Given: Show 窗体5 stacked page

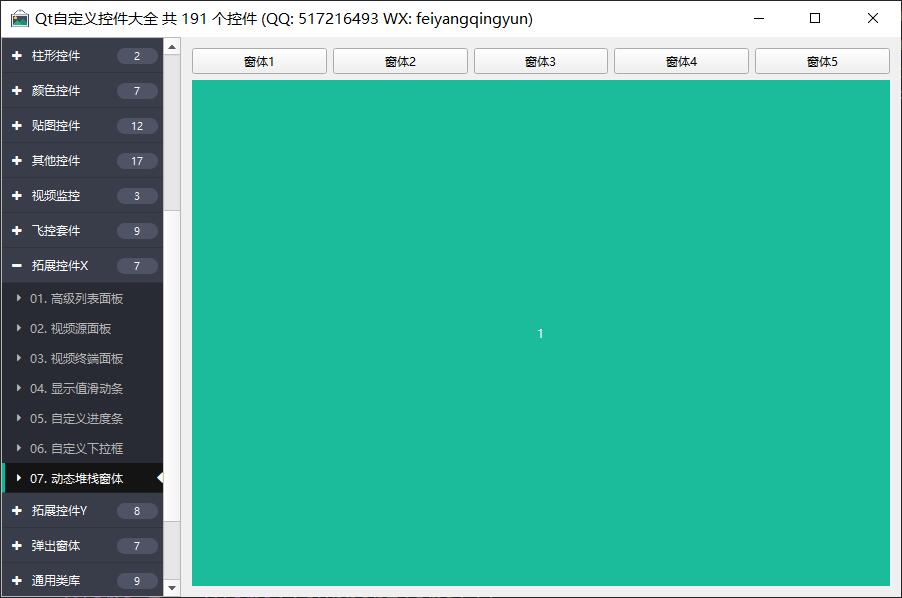Looking at the screenshot, I should (821, 61).
